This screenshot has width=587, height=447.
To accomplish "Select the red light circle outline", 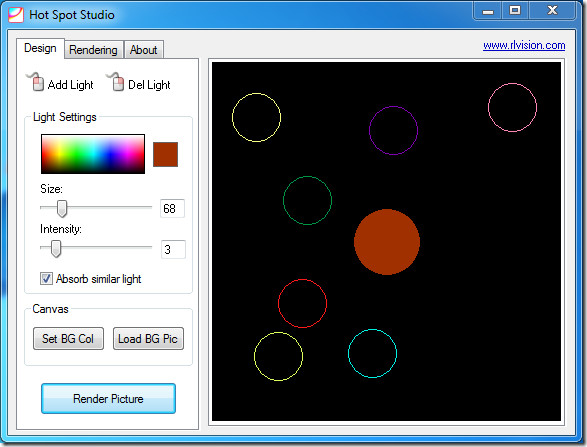I will (x=302, y=303).
